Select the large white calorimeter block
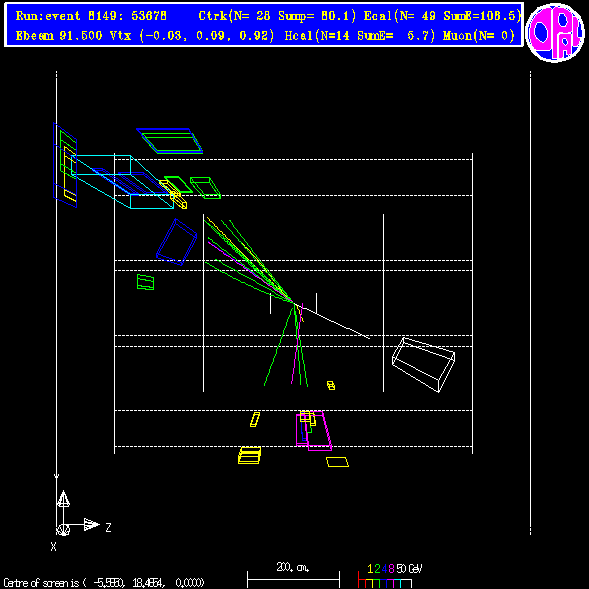This screenshot has height=589, width=589. pos(423,364)
